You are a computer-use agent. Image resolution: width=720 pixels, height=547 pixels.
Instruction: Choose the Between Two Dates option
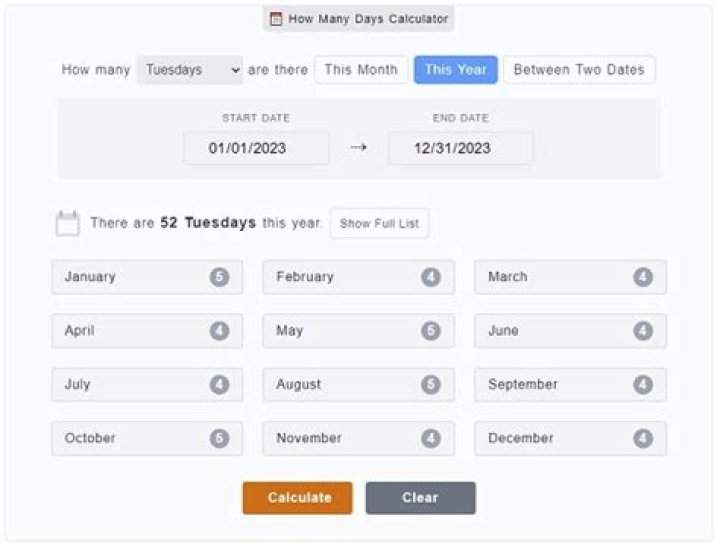tap(579, 70)
